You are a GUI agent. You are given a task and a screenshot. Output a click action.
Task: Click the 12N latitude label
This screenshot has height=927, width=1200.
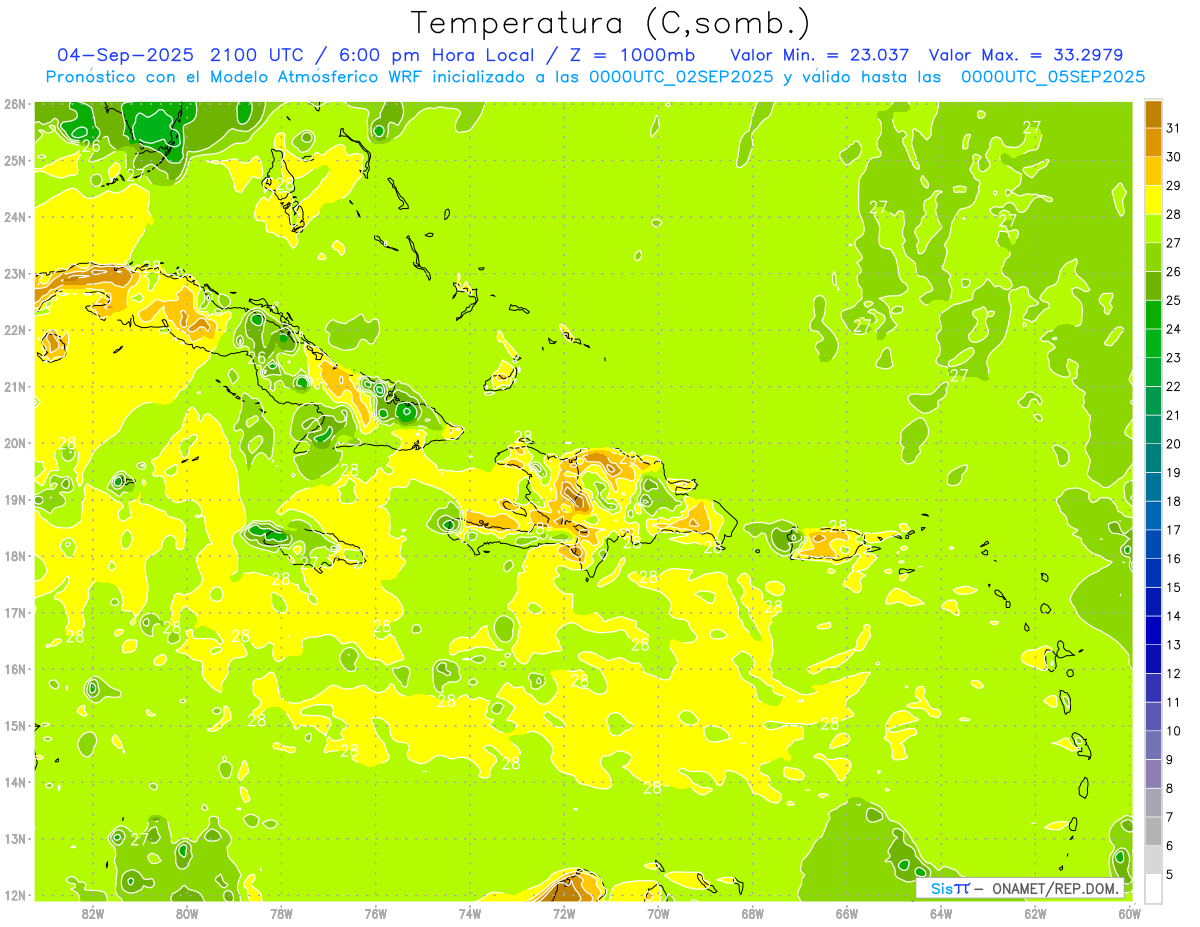coord(14,895)
